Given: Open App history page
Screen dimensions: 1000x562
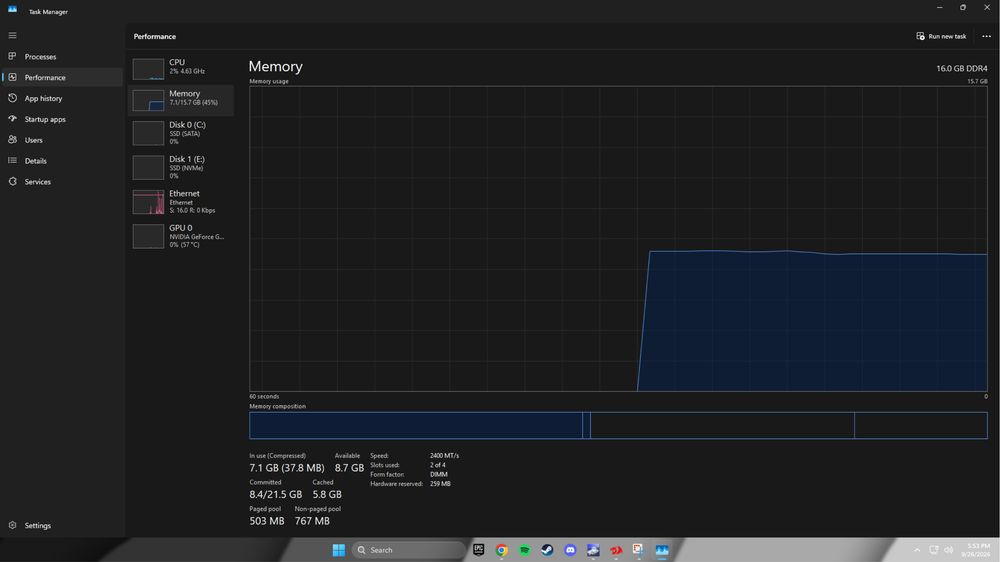Looking at the screenshot, I should coord(62,98).
